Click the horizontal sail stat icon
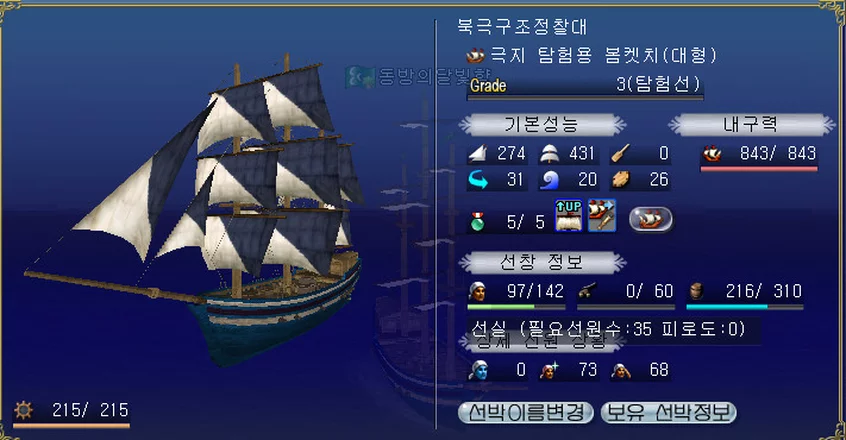 549,154
